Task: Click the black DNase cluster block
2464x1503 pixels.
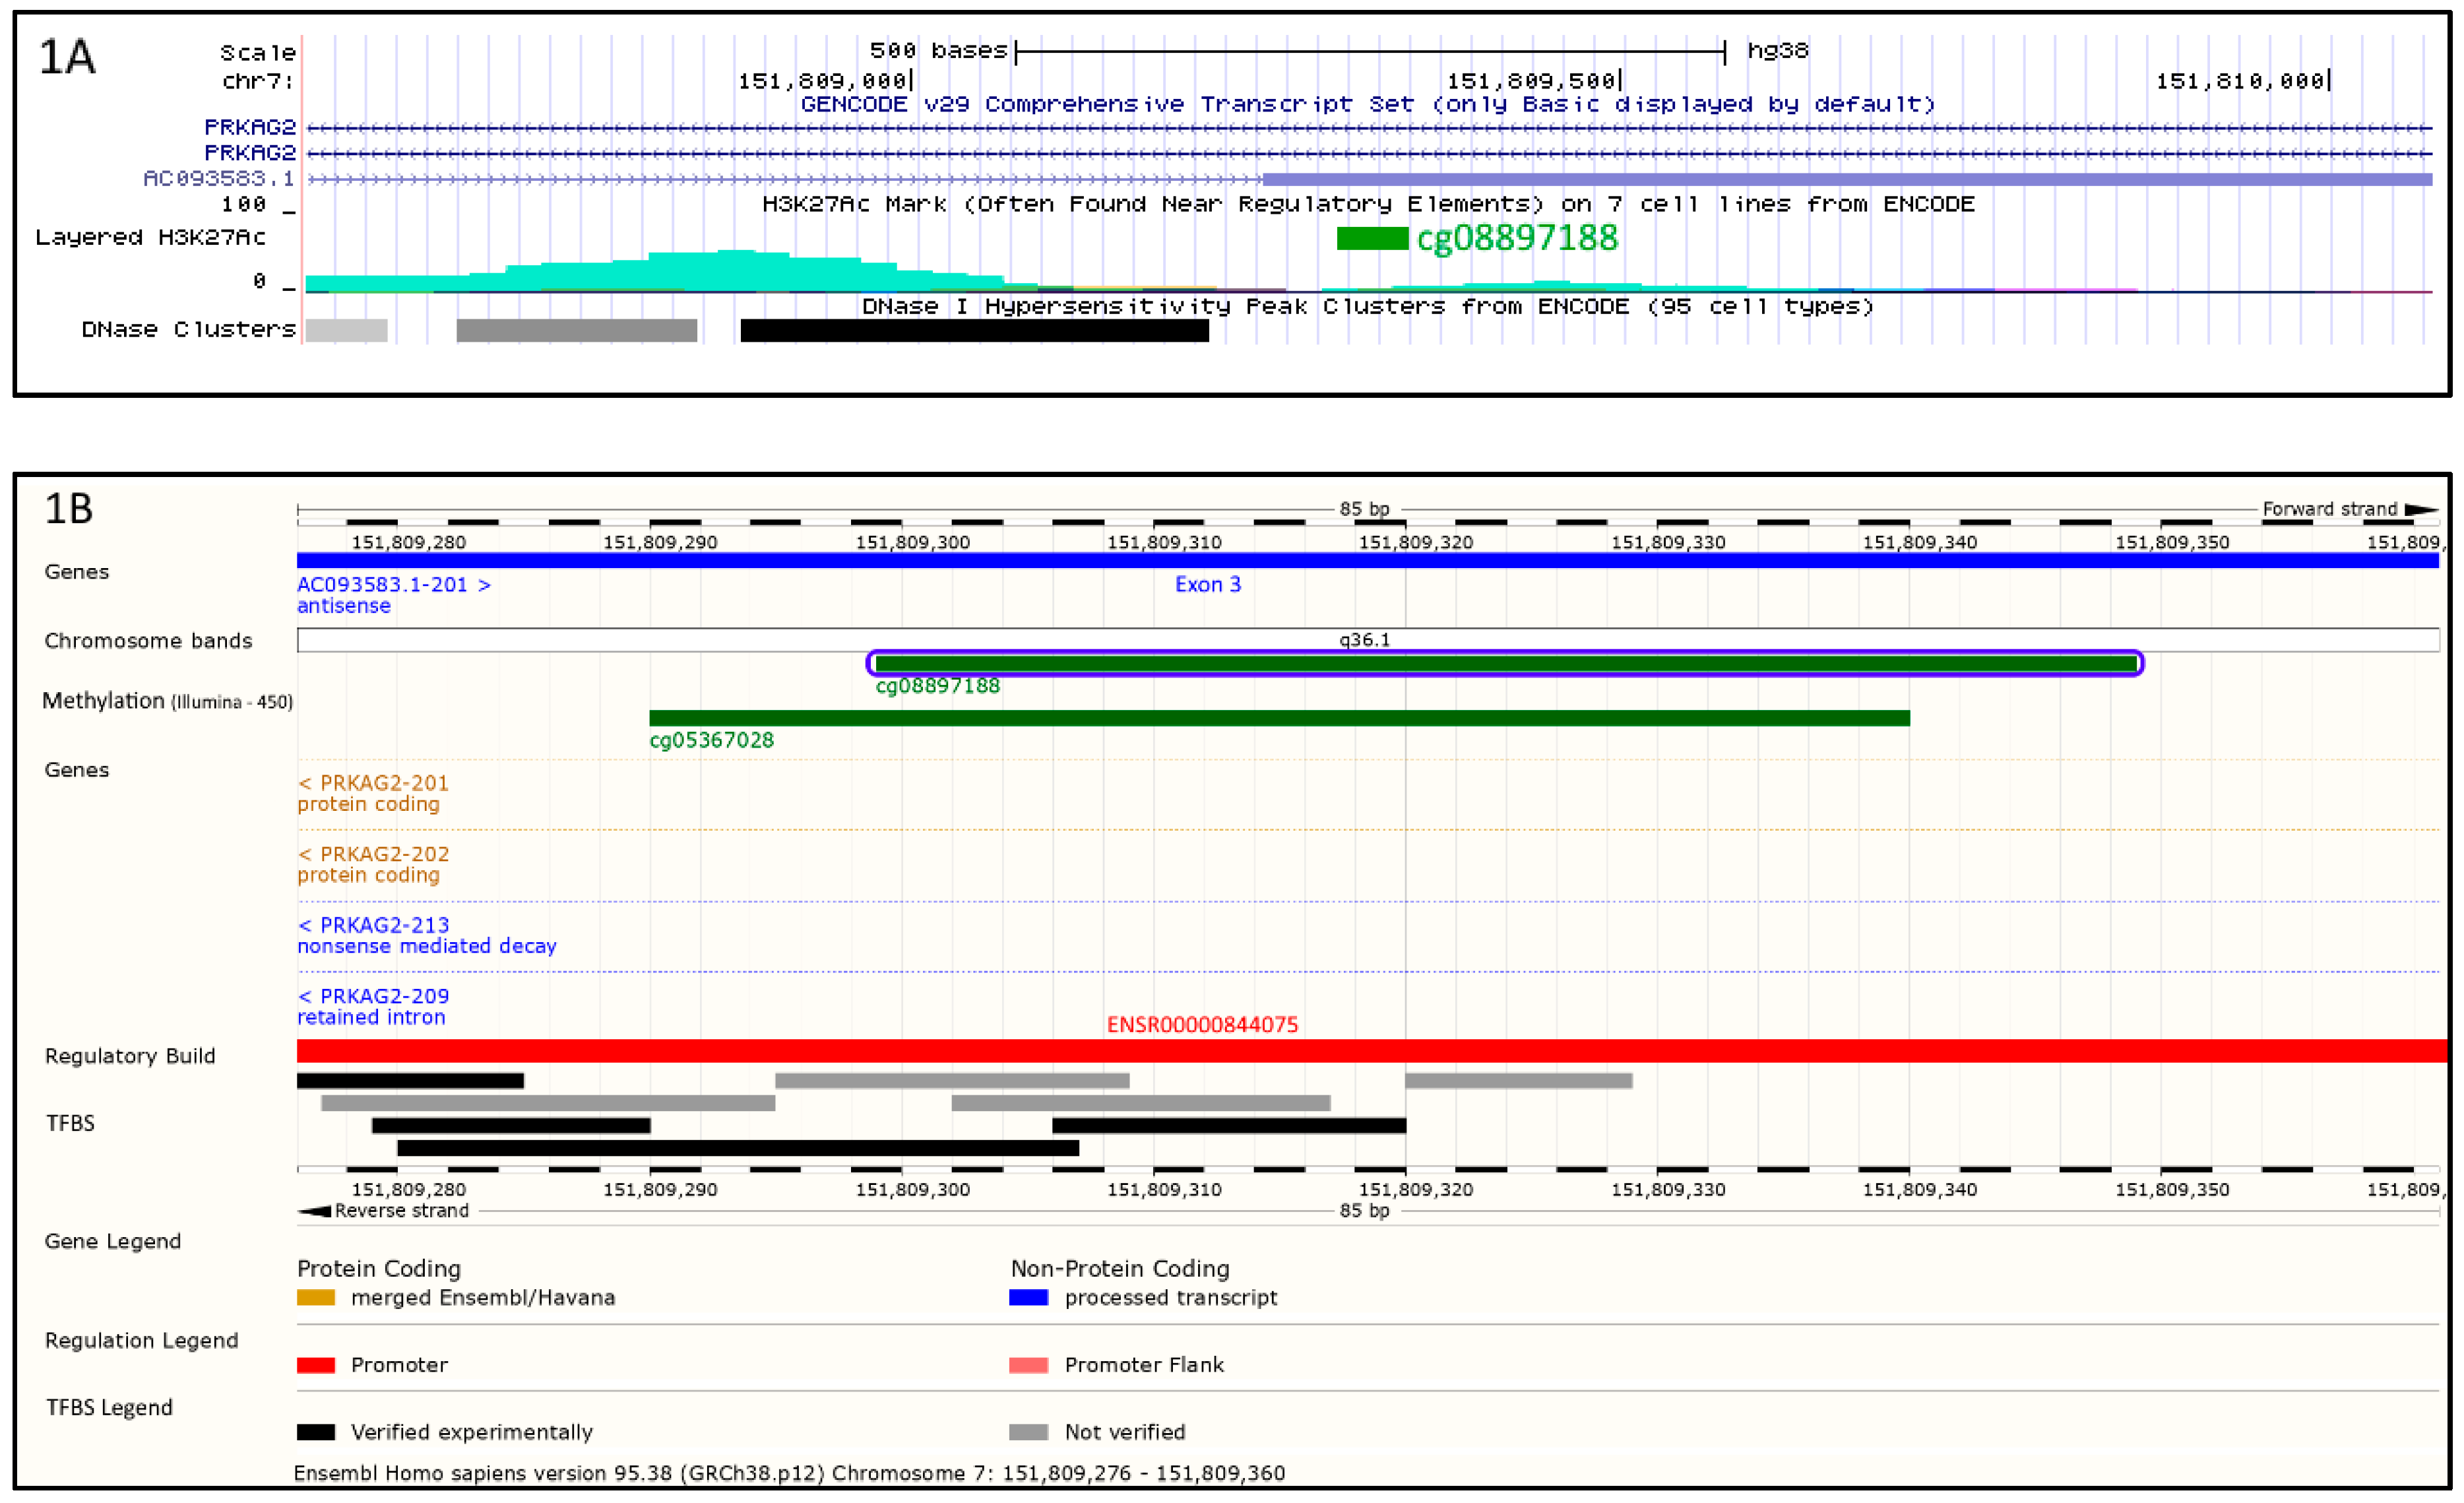Action: 974,330
